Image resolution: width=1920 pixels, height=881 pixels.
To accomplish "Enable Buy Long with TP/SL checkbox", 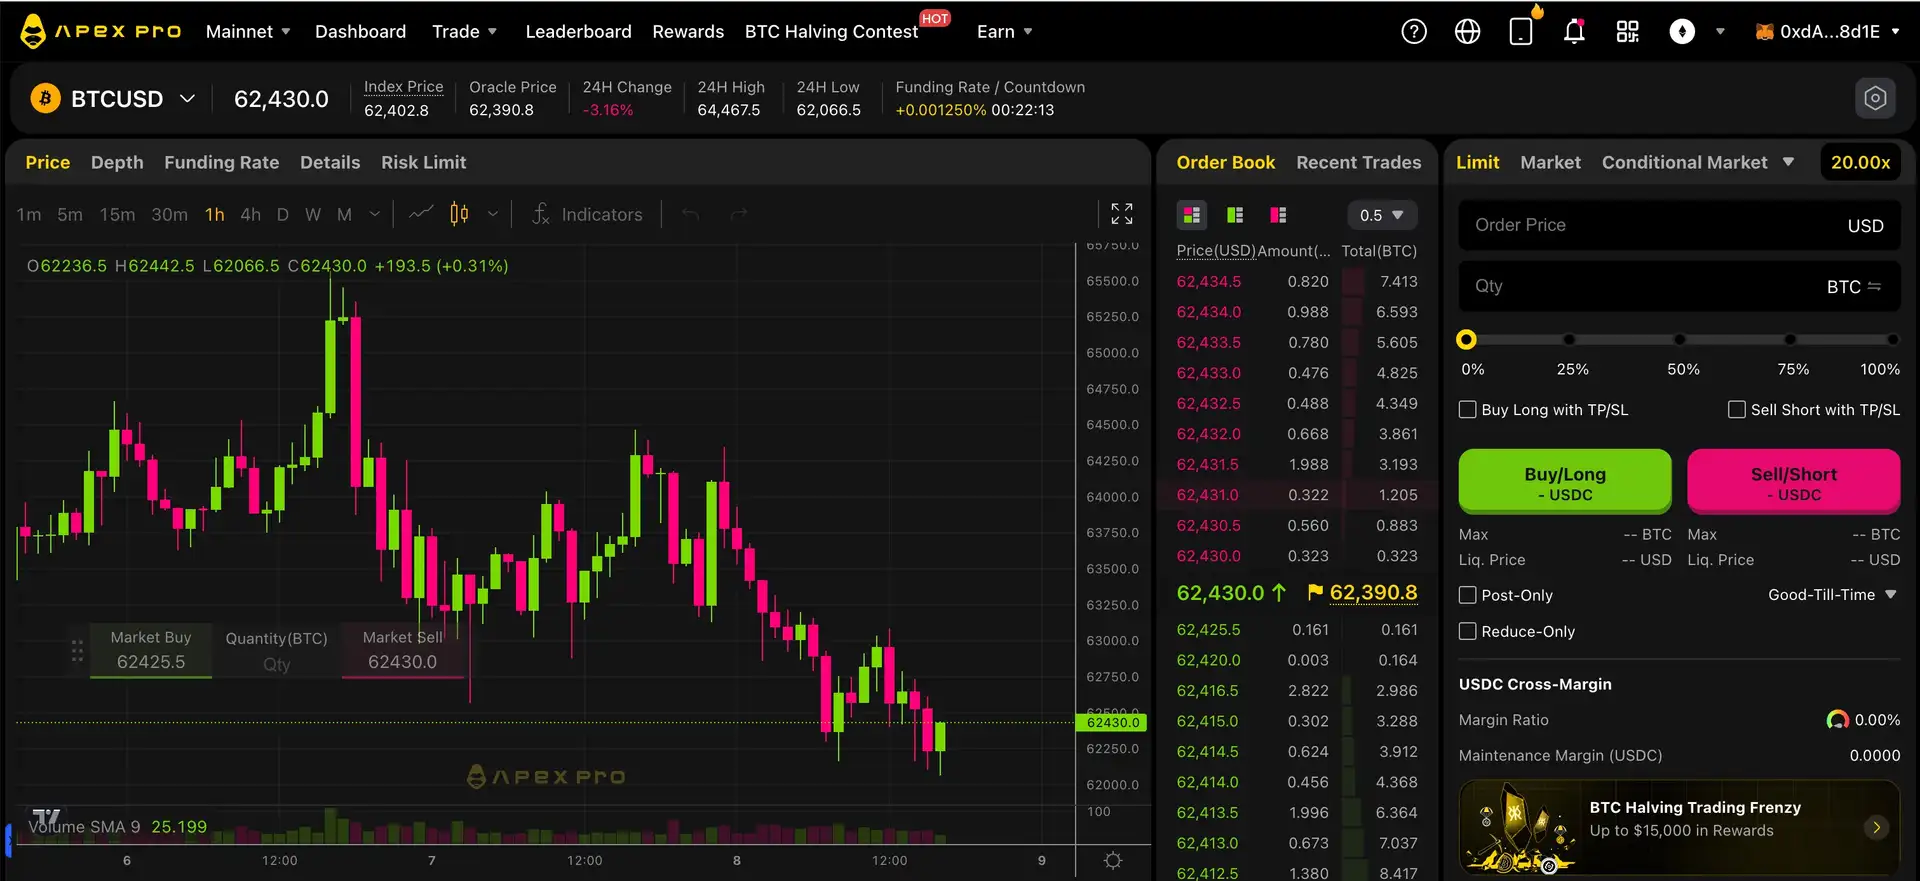I will [1468, 410].
